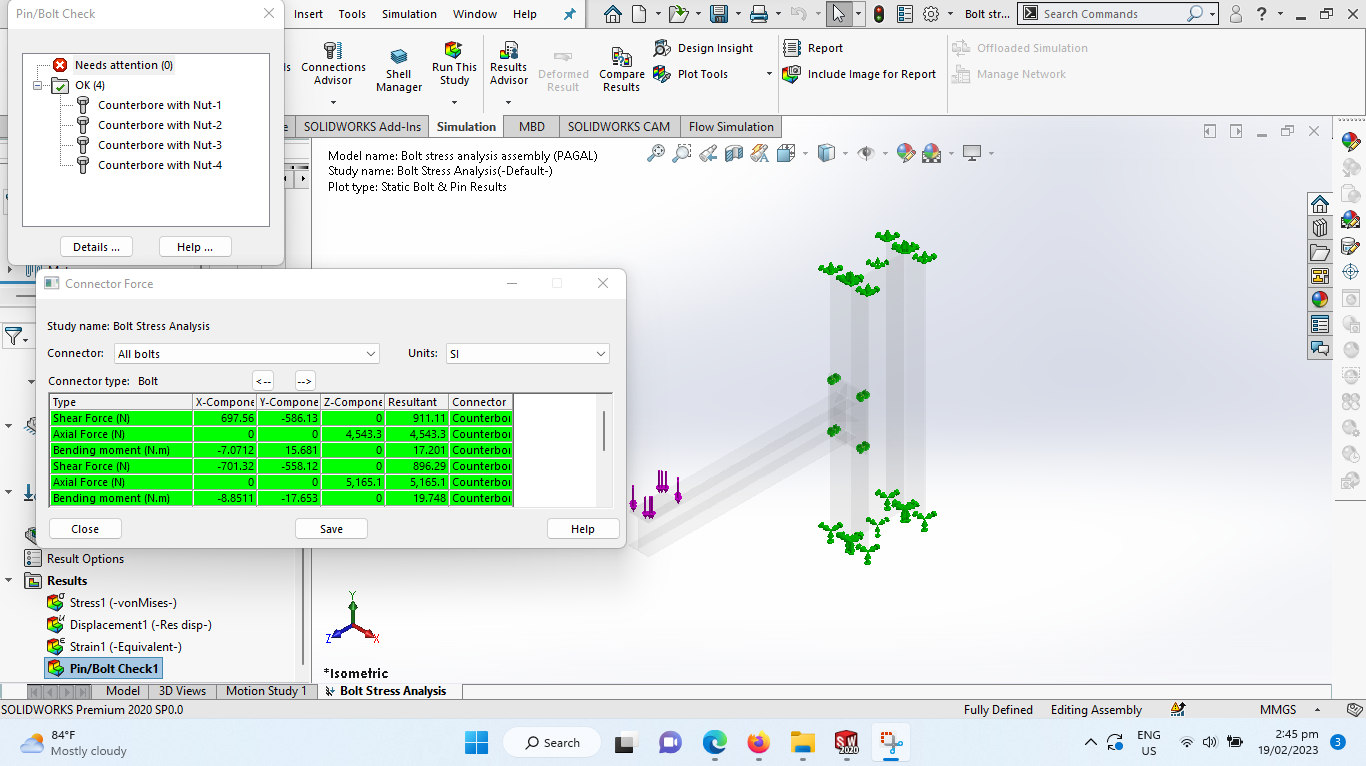The height and width of the screenshot is (766, 1366).
Task: Click the Print icon
Action: [759, 14]
